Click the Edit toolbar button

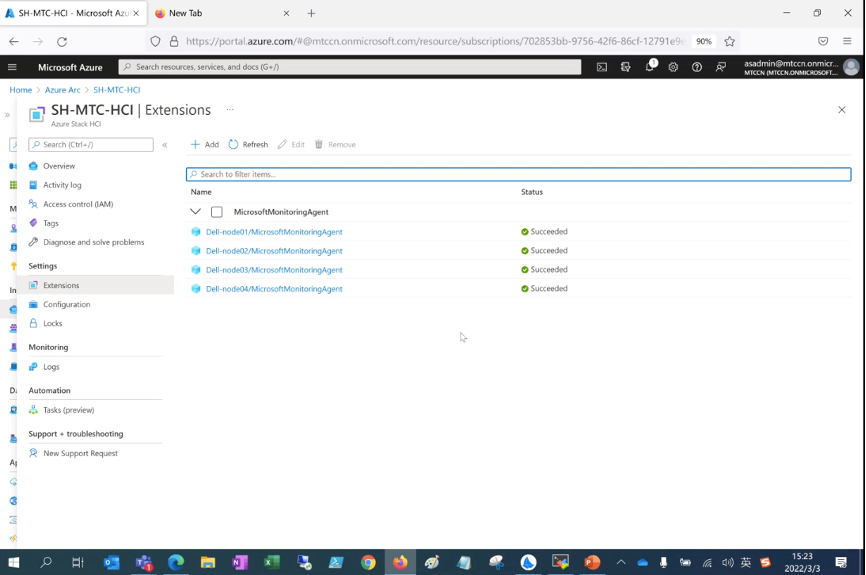pos(291,144)
